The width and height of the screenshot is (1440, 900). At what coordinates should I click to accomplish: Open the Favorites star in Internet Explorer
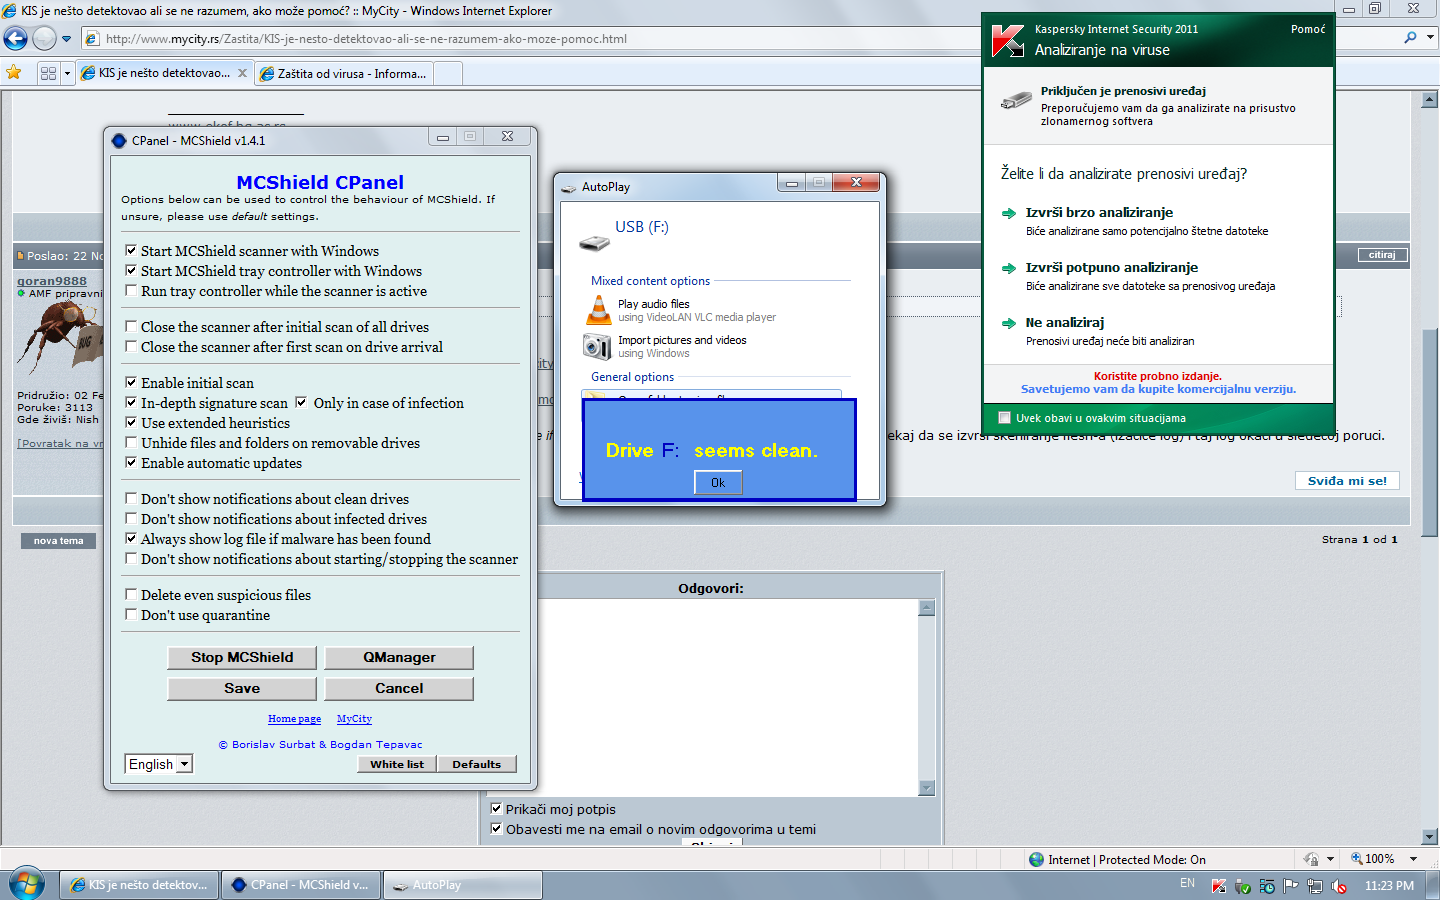[x=13, y=73]
